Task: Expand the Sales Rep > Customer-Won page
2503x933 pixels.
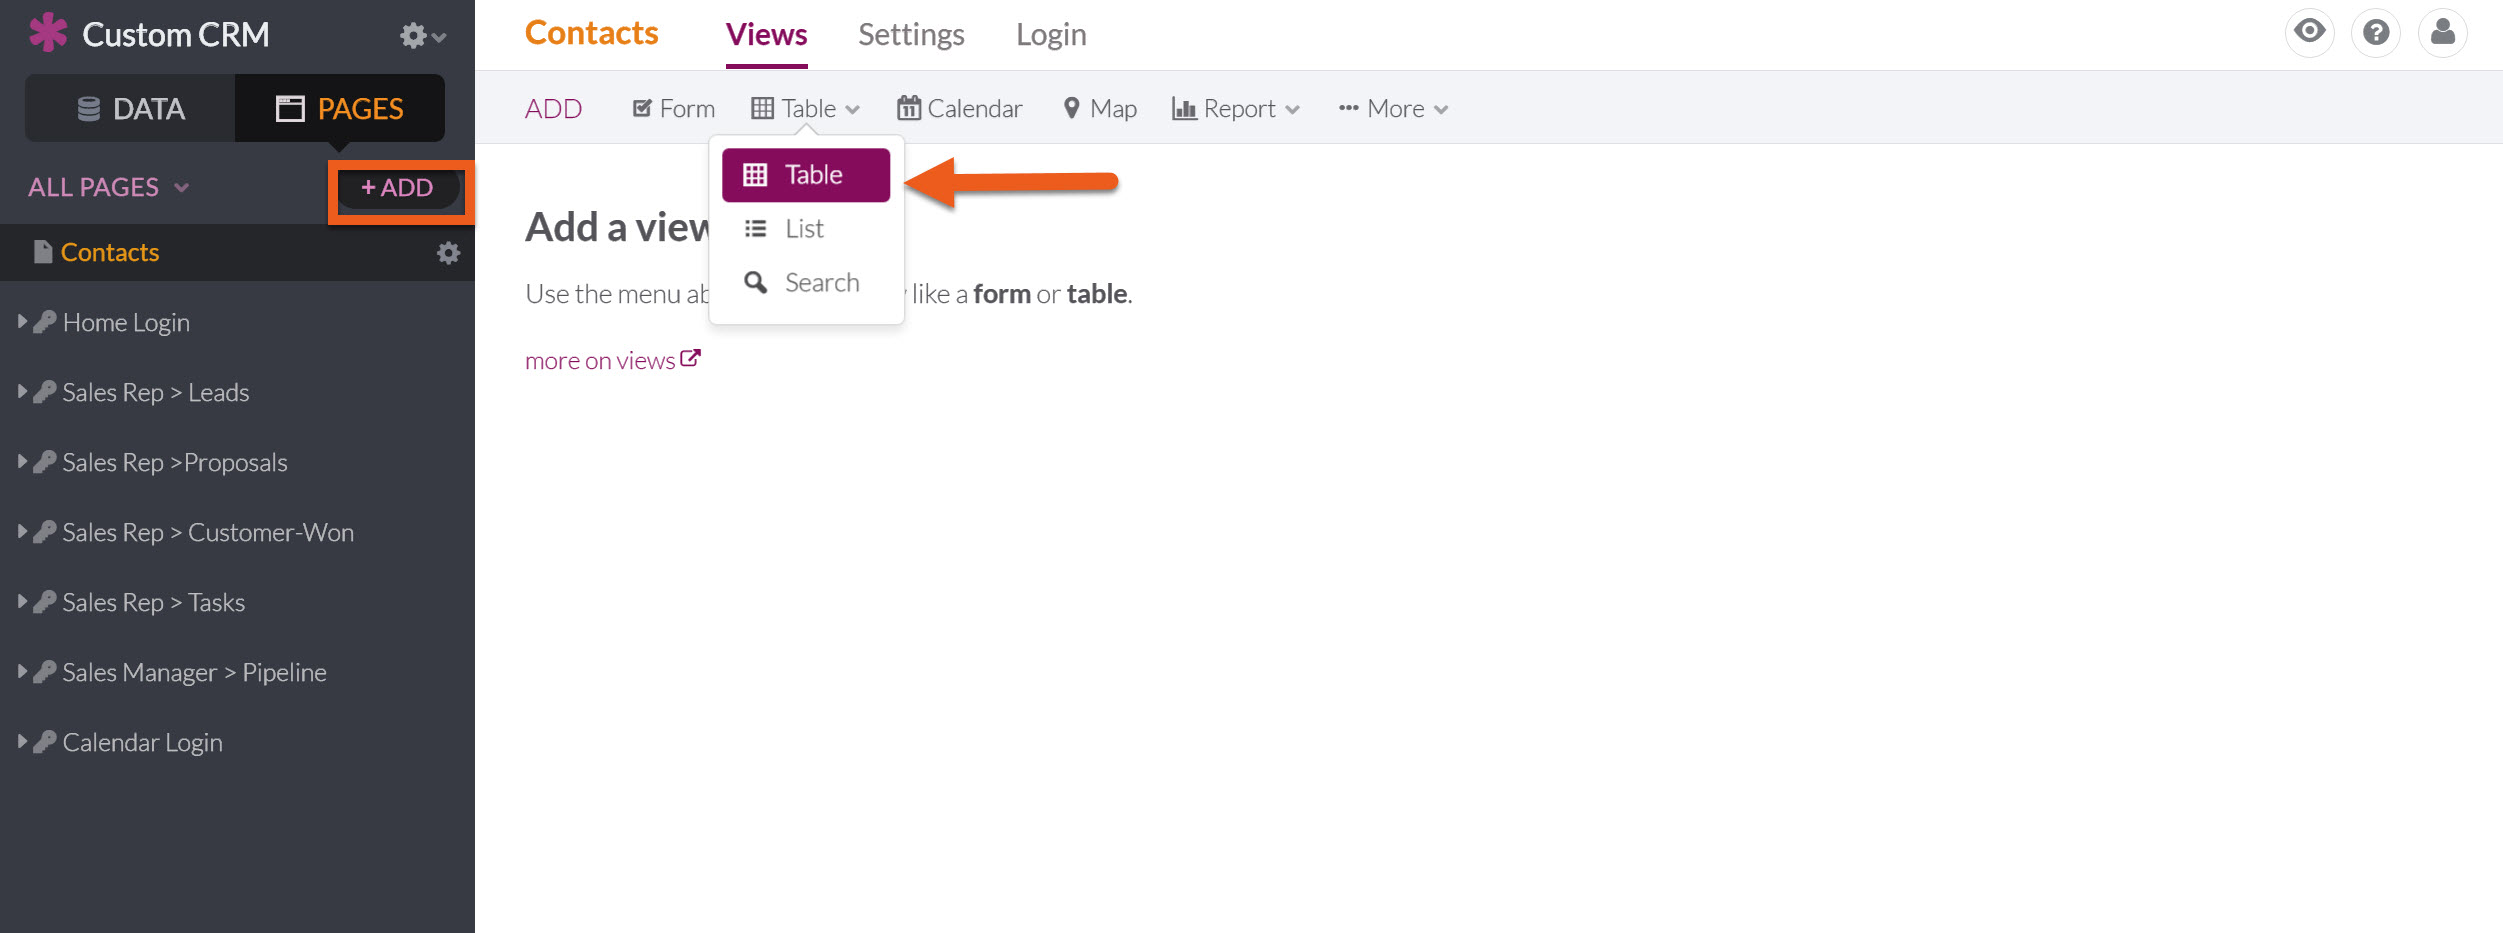Action: (x=22, y=532)
